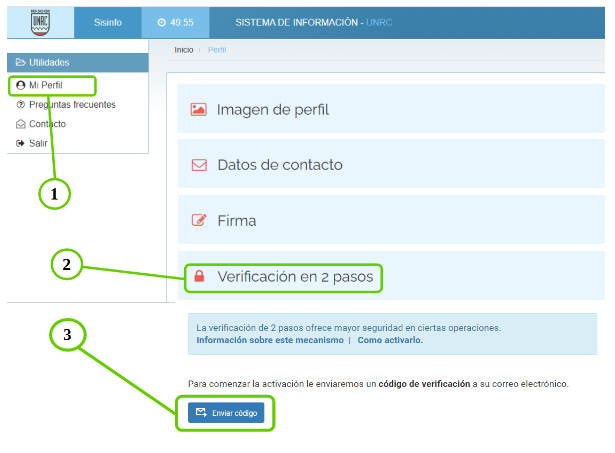Click the user icon beside Mi Perfil
Screen dimensions: 615x453
(20, 85)
